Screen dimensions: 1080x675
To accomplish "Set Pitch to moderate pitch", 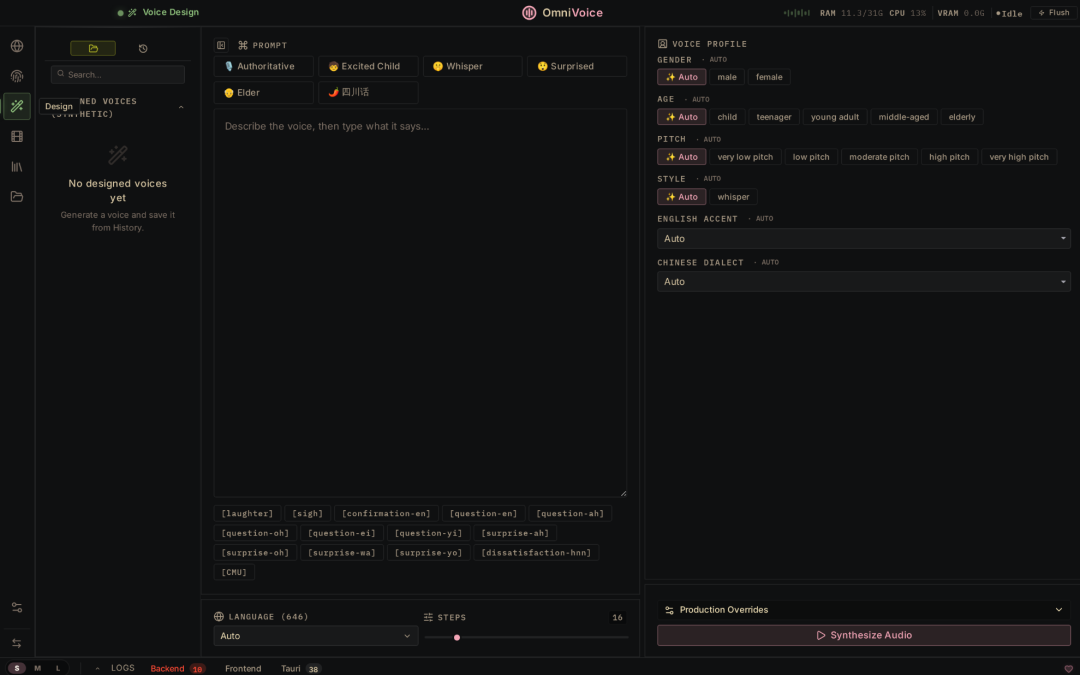I will click(x=879, y=157).
